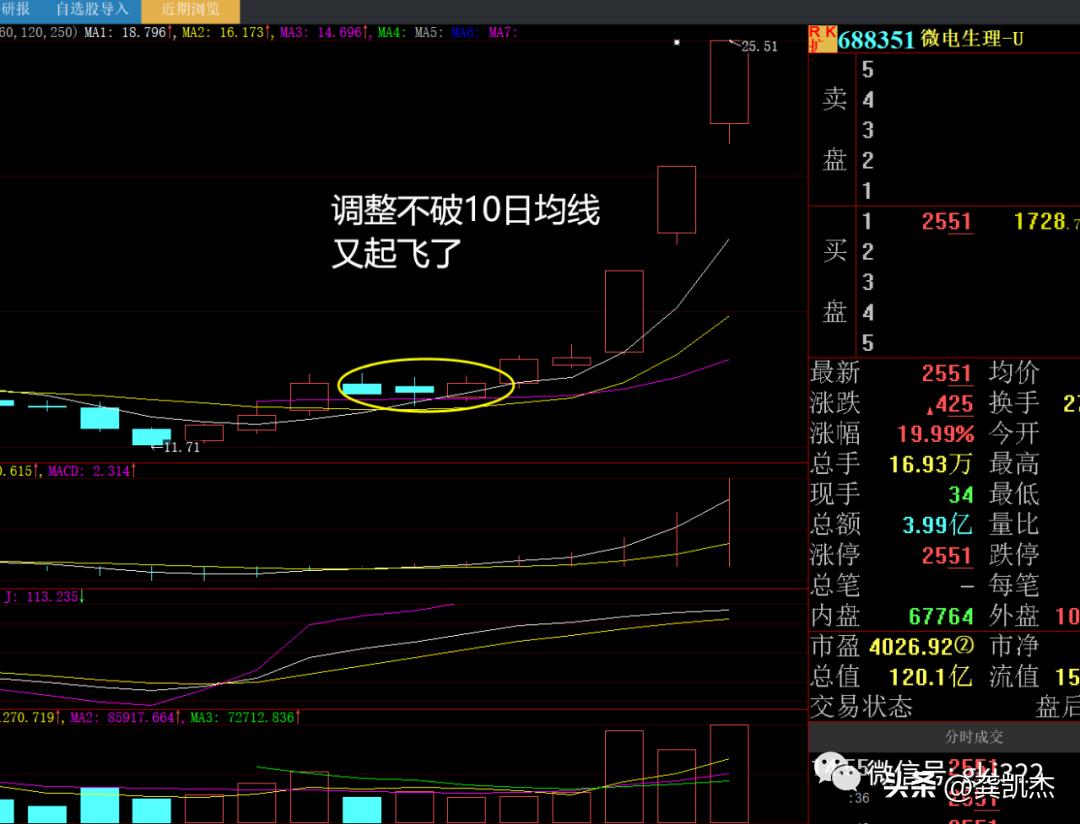Screen dimensions: 1080x824
Task: Select the tallest limit-up candlestick
Action: point(729,83)
